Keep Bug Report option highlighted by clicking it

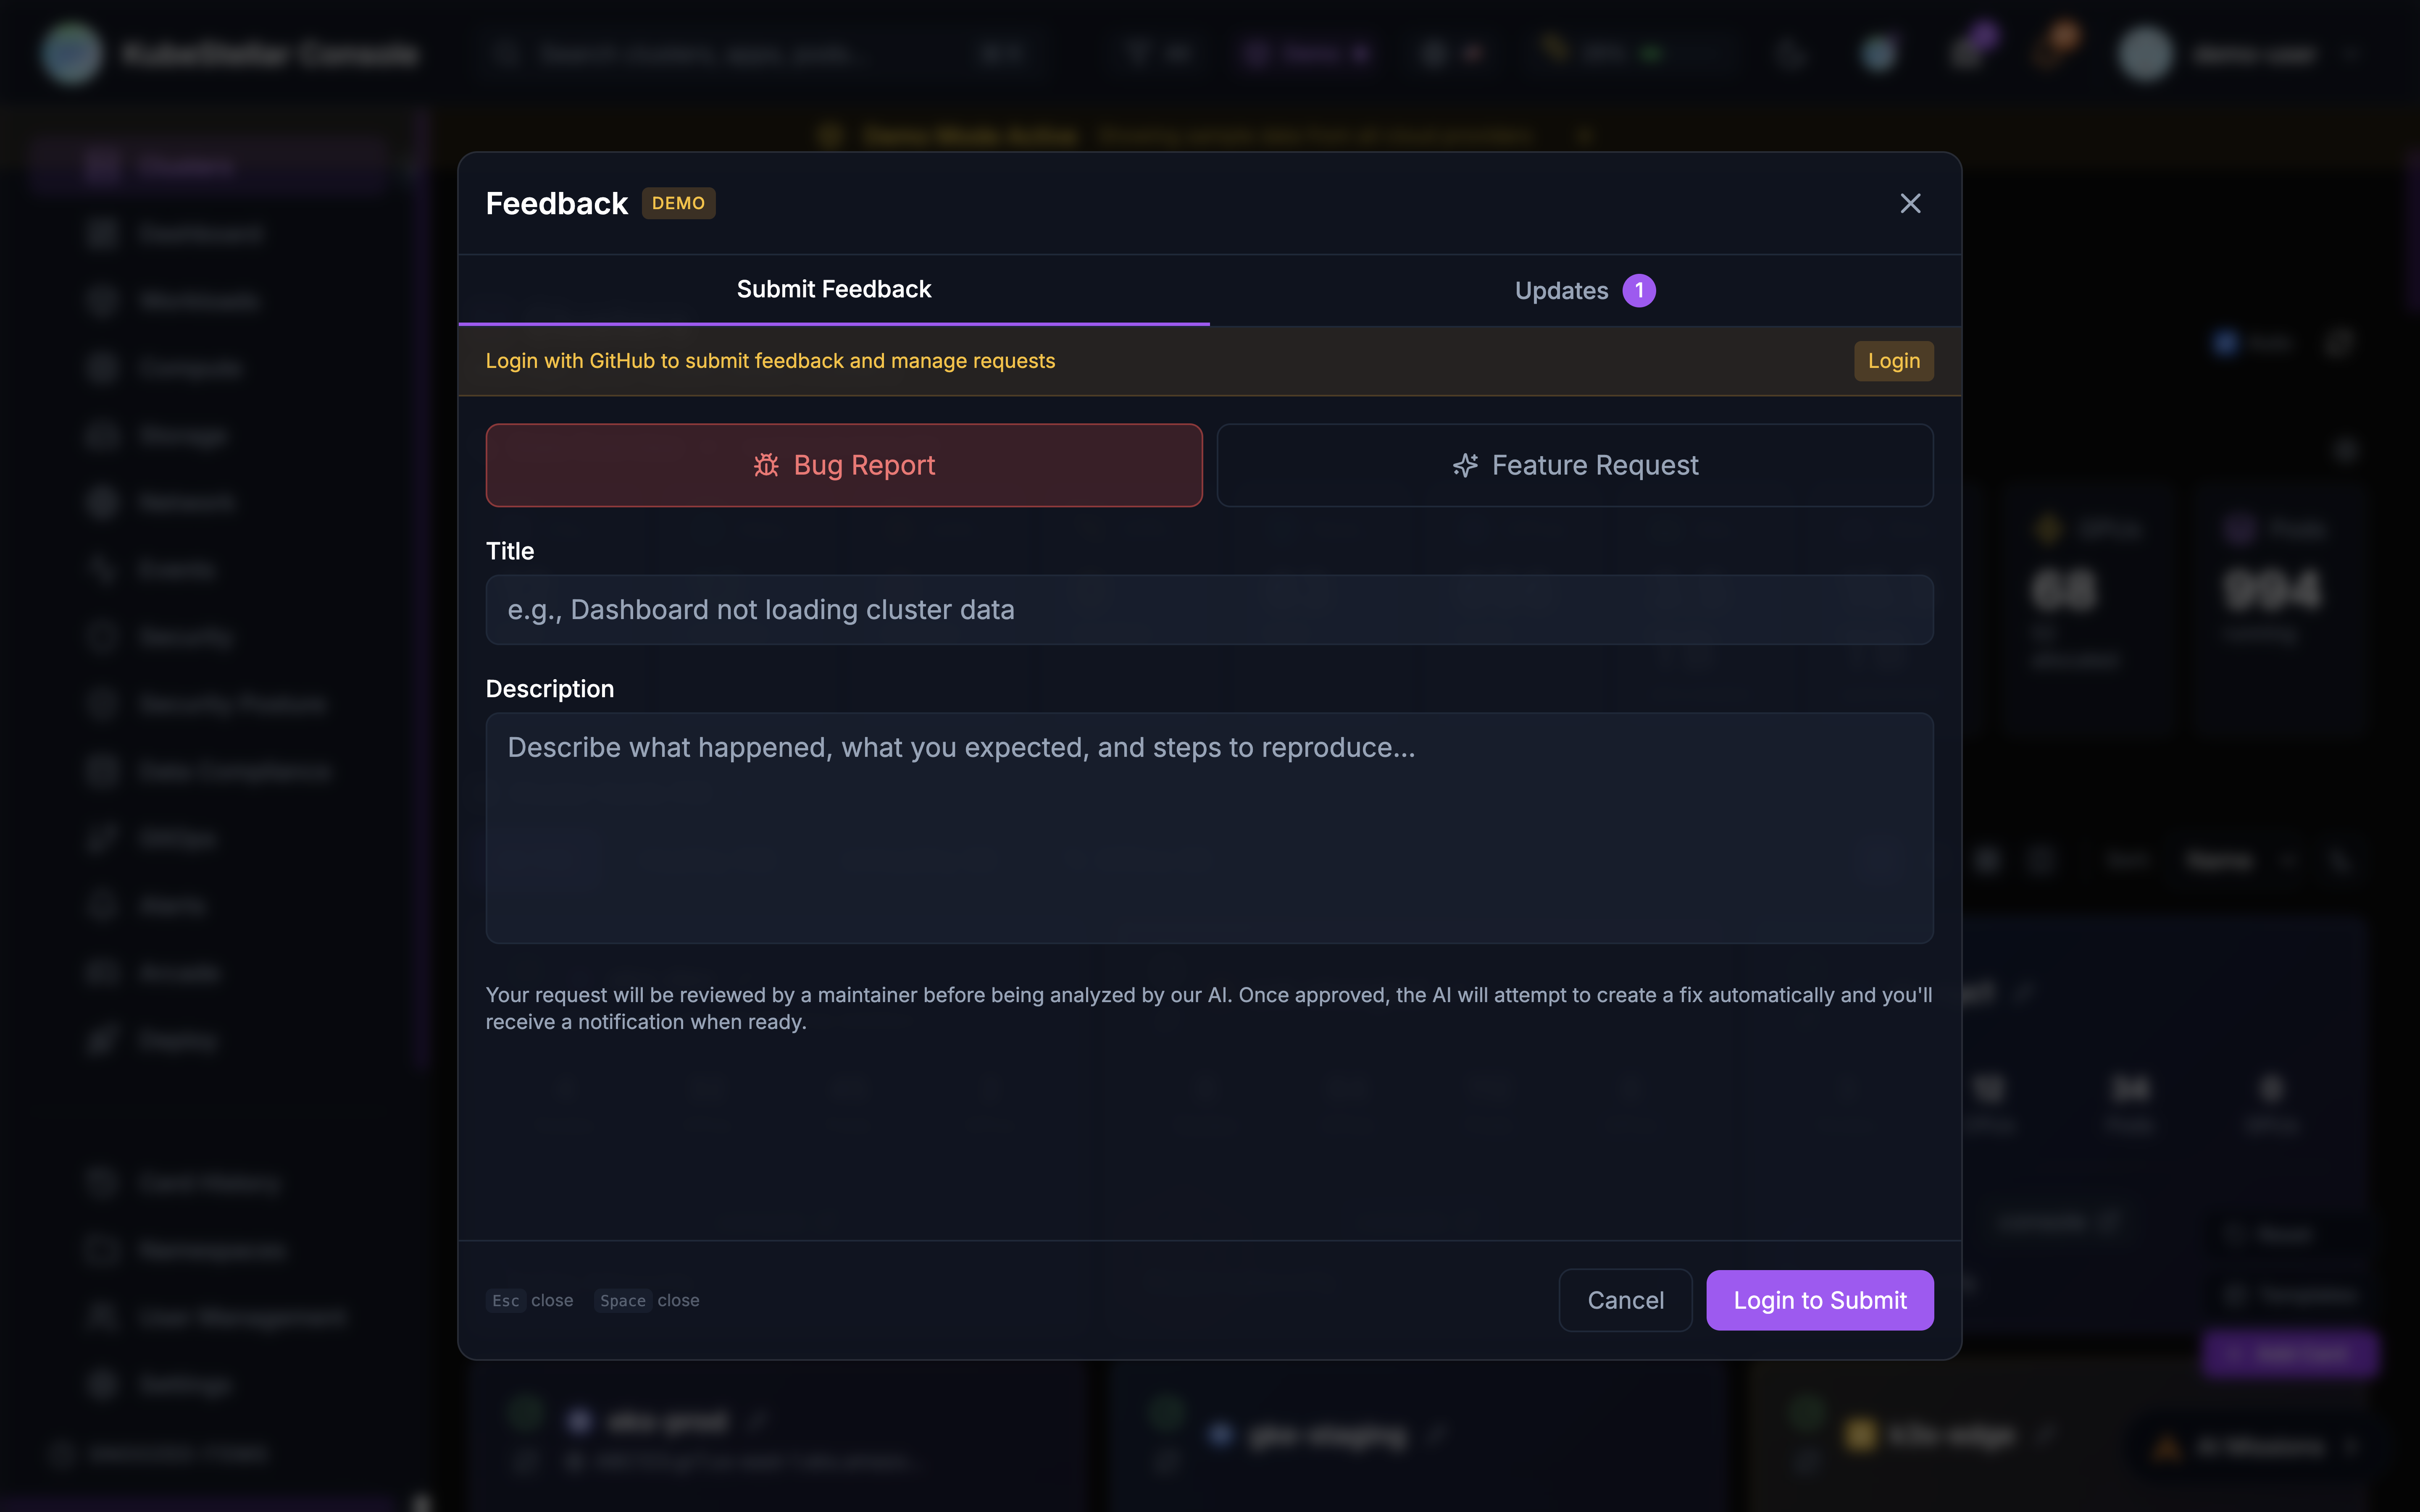pyautogui.click(x=843, y=465)
